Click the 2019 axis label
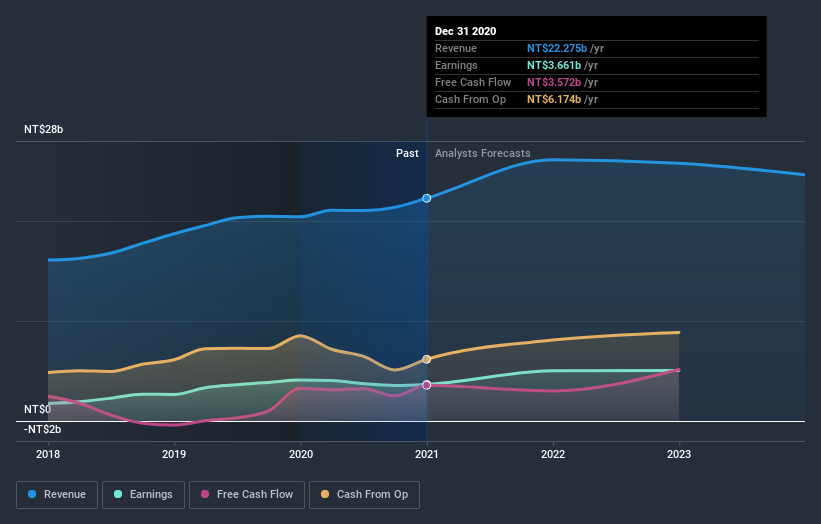 point(174,454)
